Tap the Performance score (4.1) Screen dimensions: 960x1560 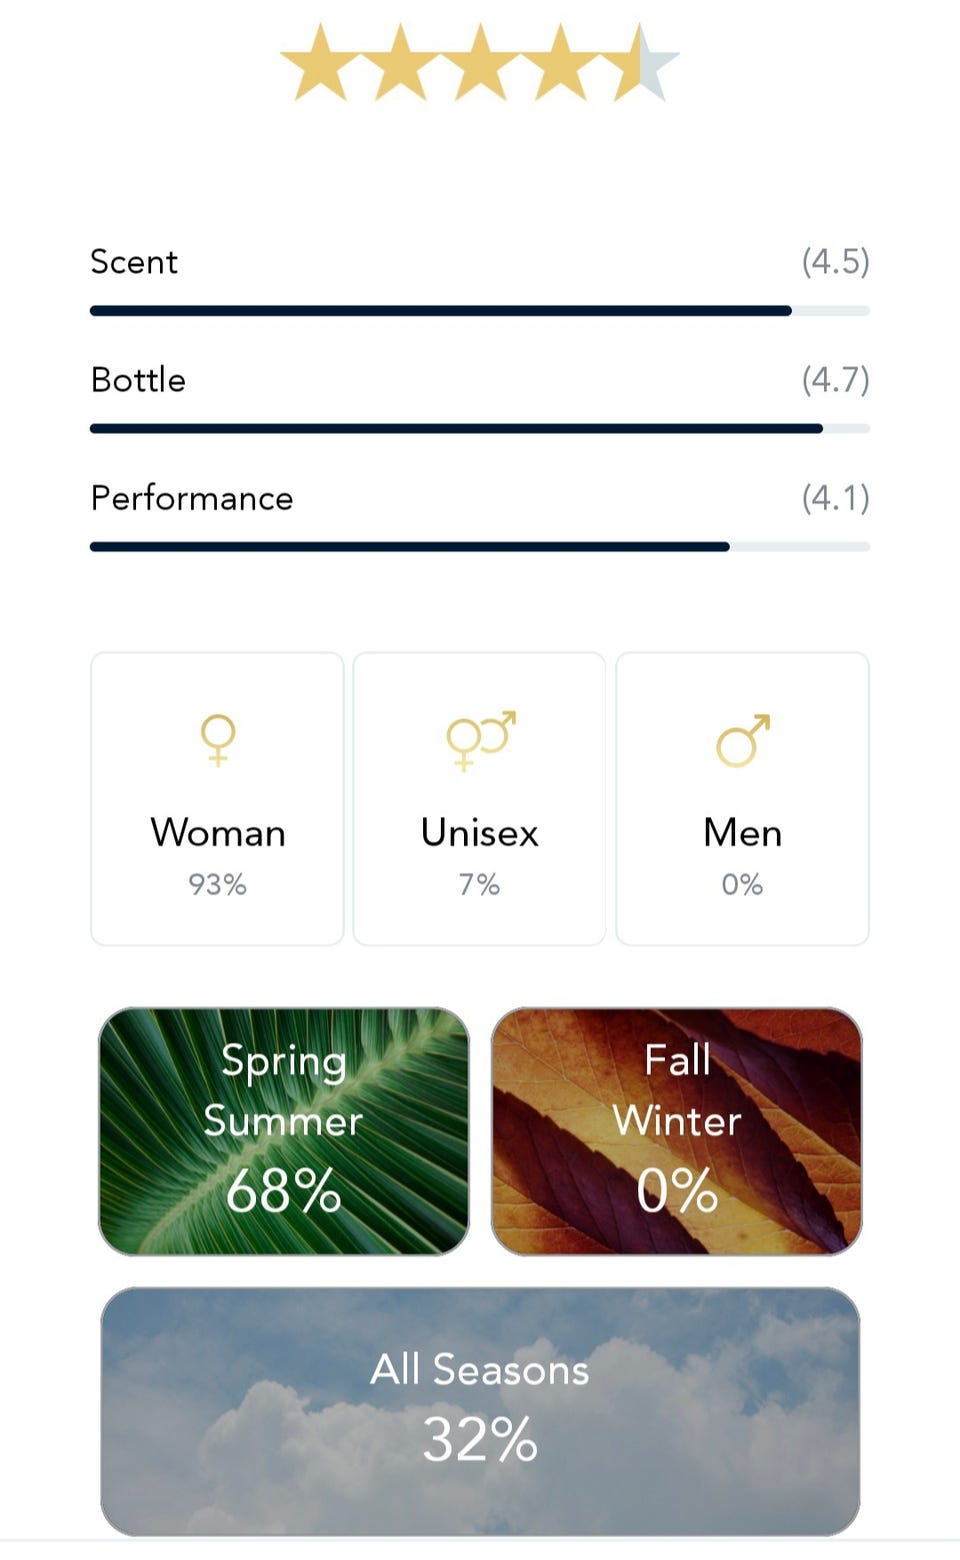(x=835, y=498)
